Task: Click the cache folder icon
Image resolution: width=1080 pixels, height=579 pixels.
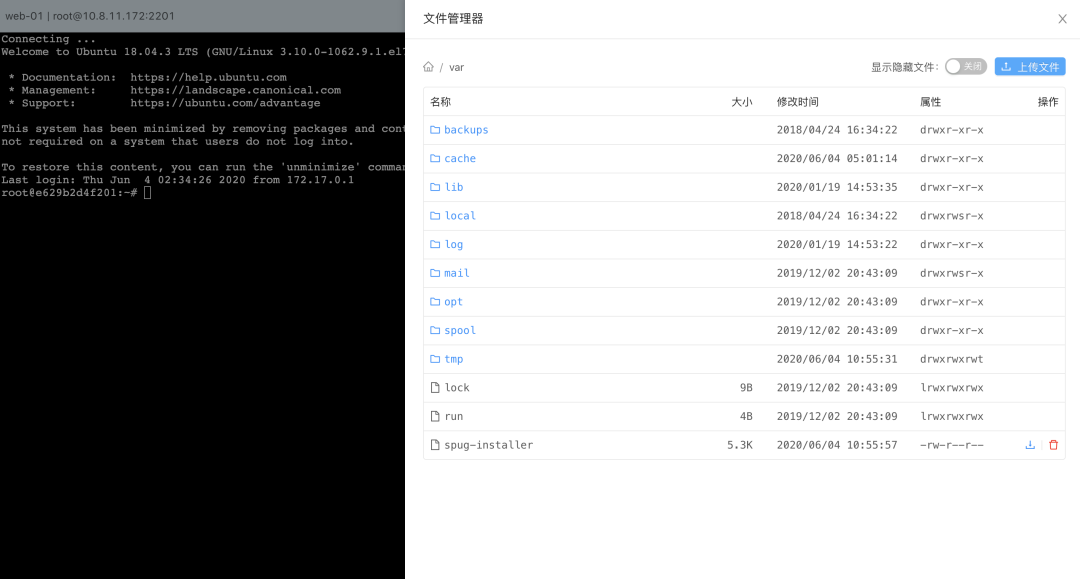Action: [x=436, y=158]
